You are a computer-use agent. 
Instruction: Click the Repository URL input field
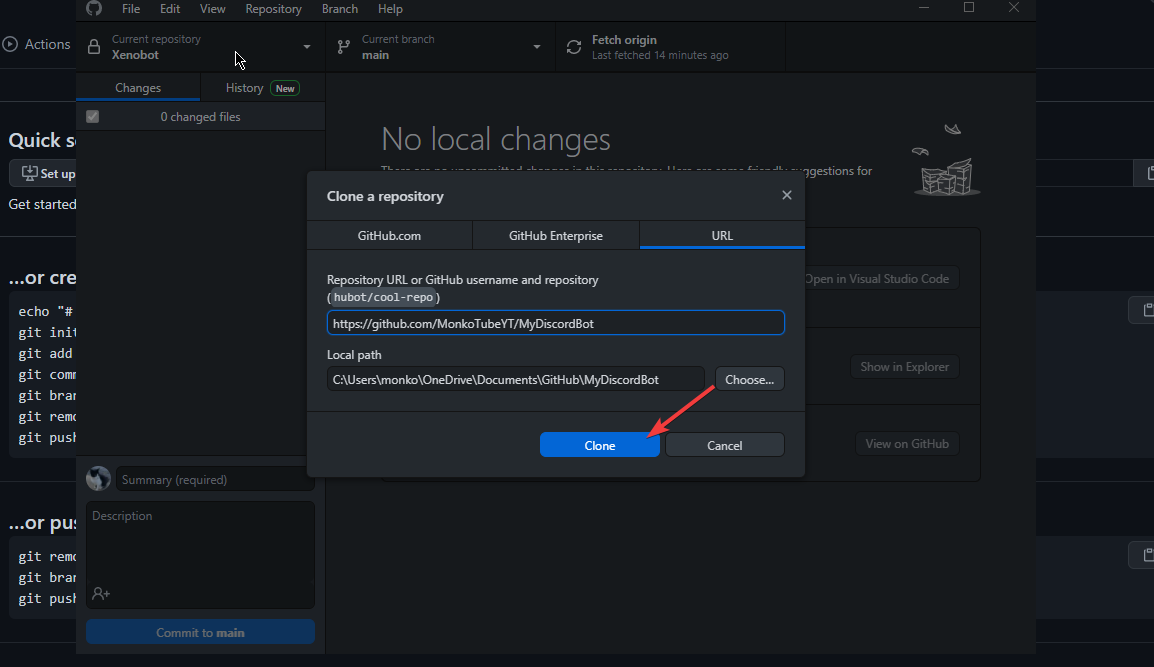coord(555,323)
